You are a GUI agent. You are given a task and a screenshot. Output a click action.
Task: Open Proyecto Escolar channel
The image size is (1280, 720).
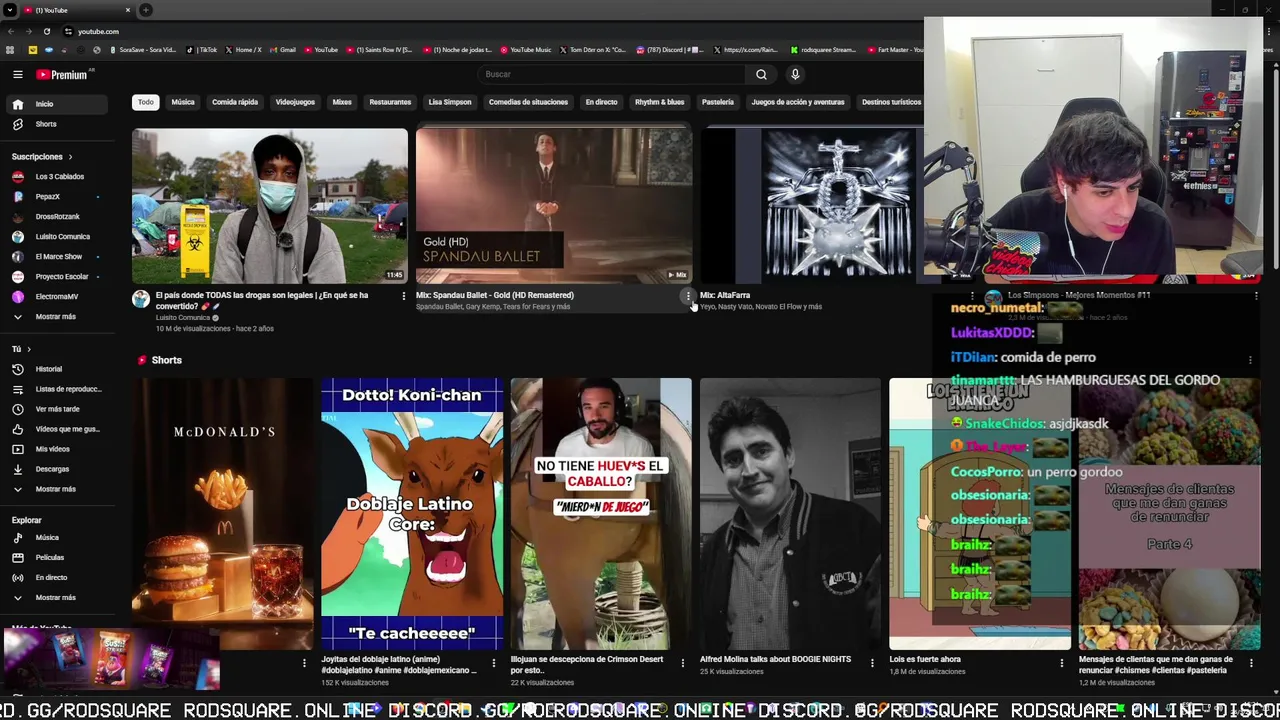55,277
